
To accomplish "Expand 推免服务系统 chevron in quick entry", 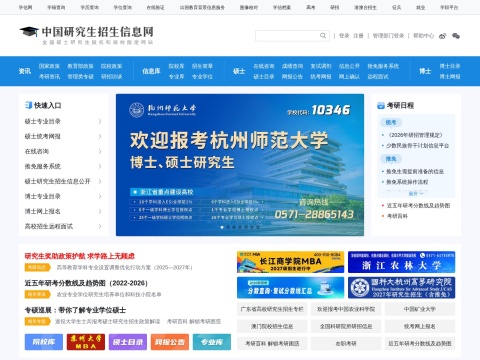I will click(100, 166).
